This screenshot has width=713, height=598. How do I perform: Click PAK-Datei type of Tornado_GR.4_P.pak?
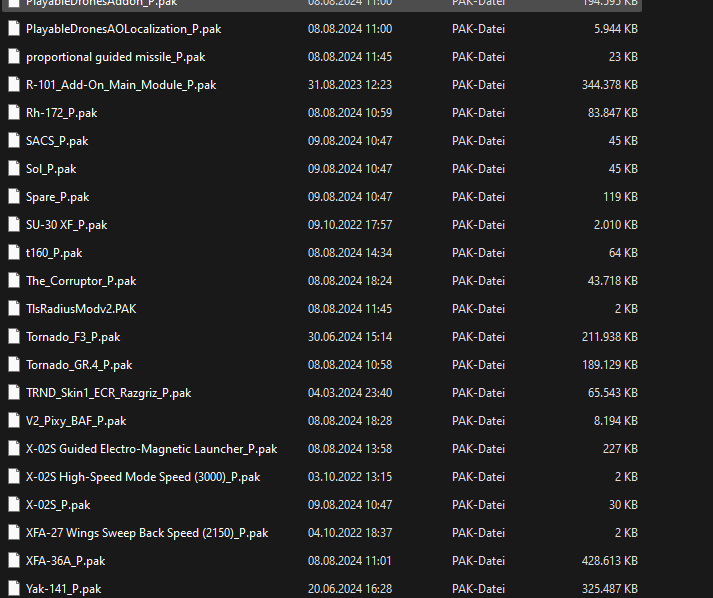pos(478,365)
